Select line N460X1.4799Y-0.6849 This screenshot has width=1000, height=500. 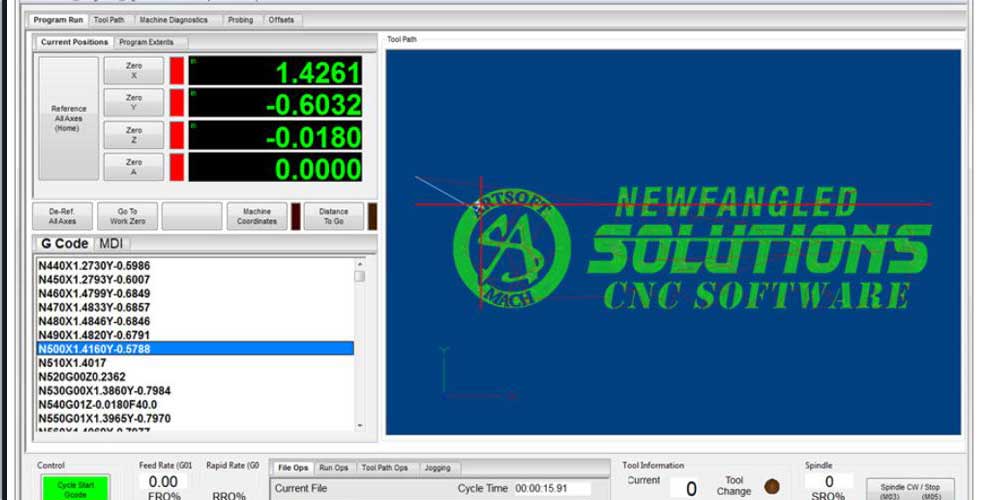195,293
